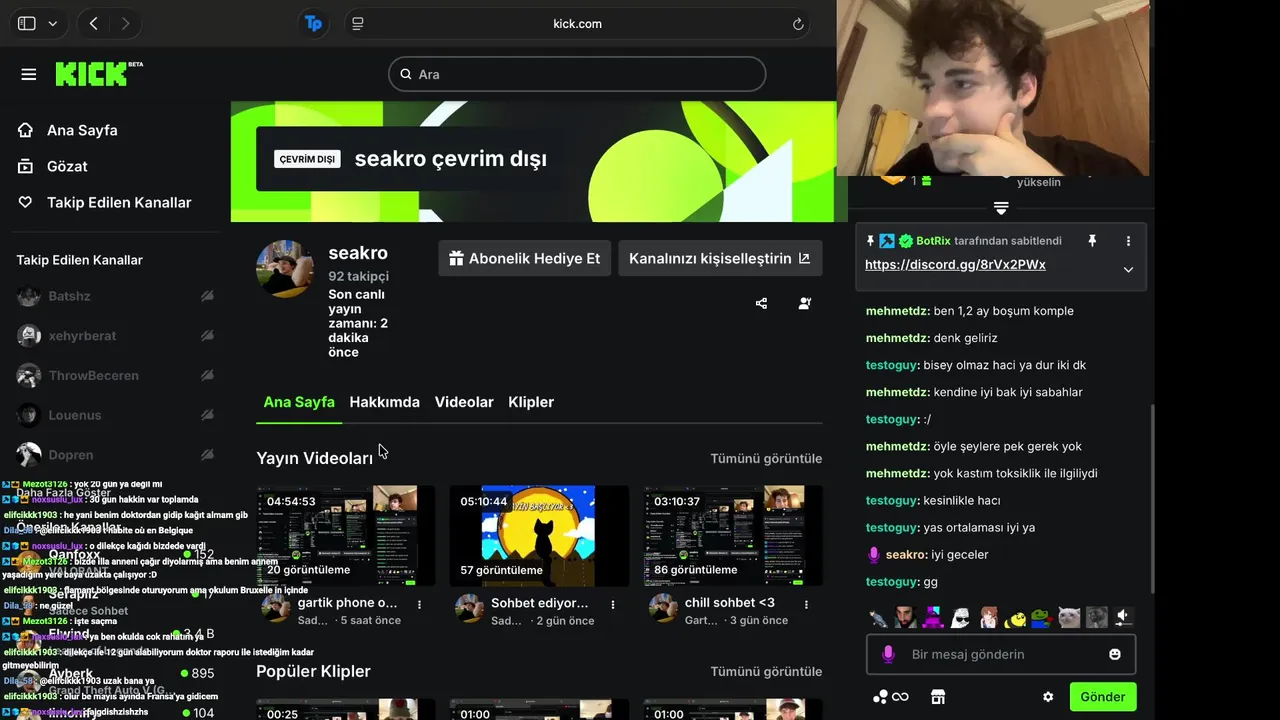Click the Bir mesaj gönderin input
The width and height of the screenshot is (1280, 720).
point(1001,654)
